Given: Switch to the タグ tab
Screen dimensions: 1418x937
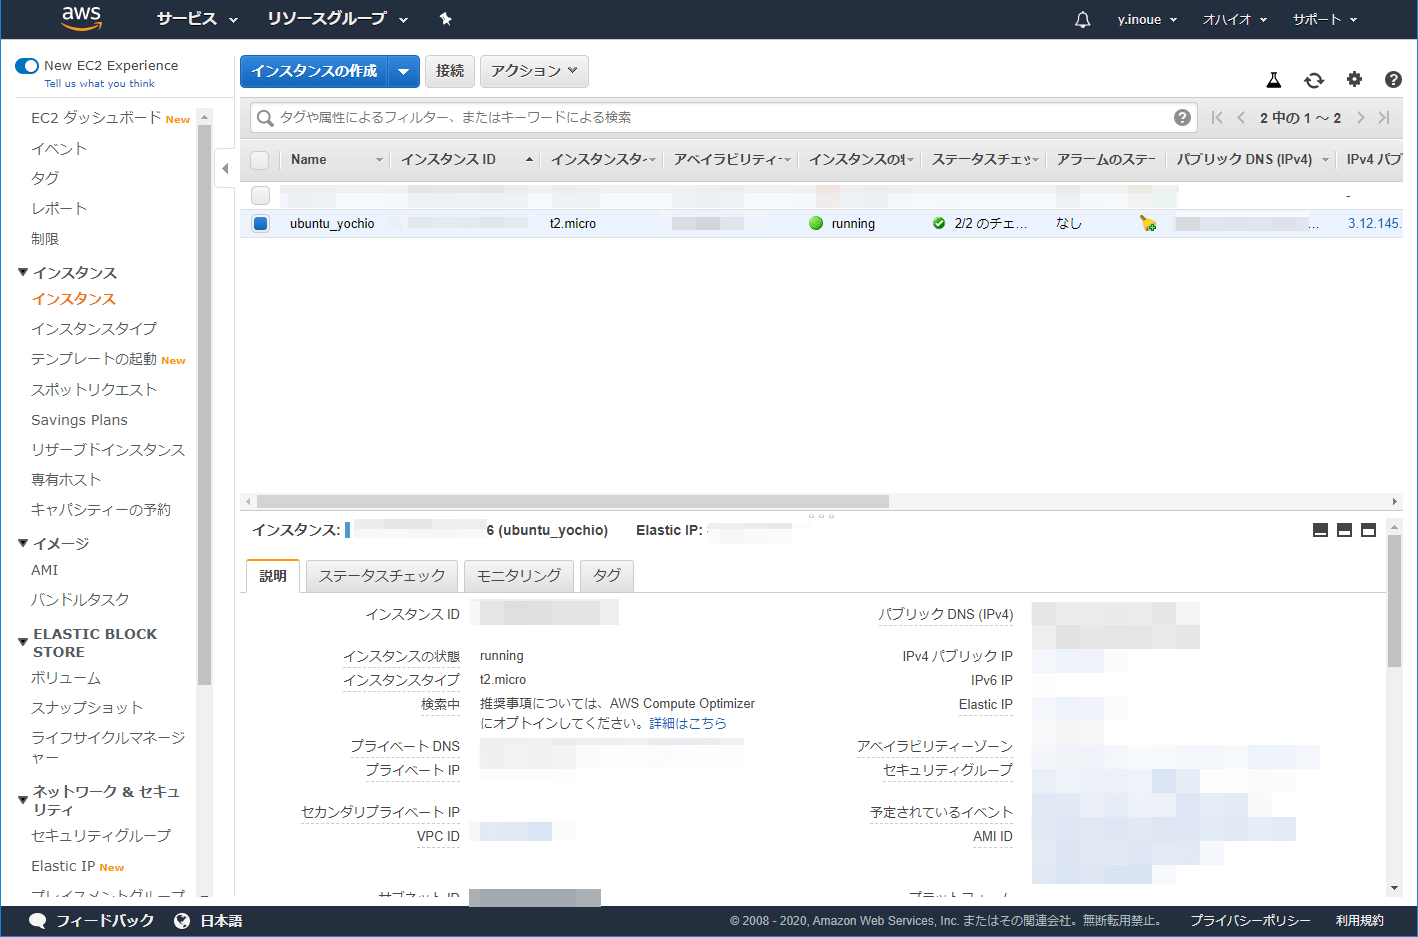Looking at the screenshot, I should (607, 576).
